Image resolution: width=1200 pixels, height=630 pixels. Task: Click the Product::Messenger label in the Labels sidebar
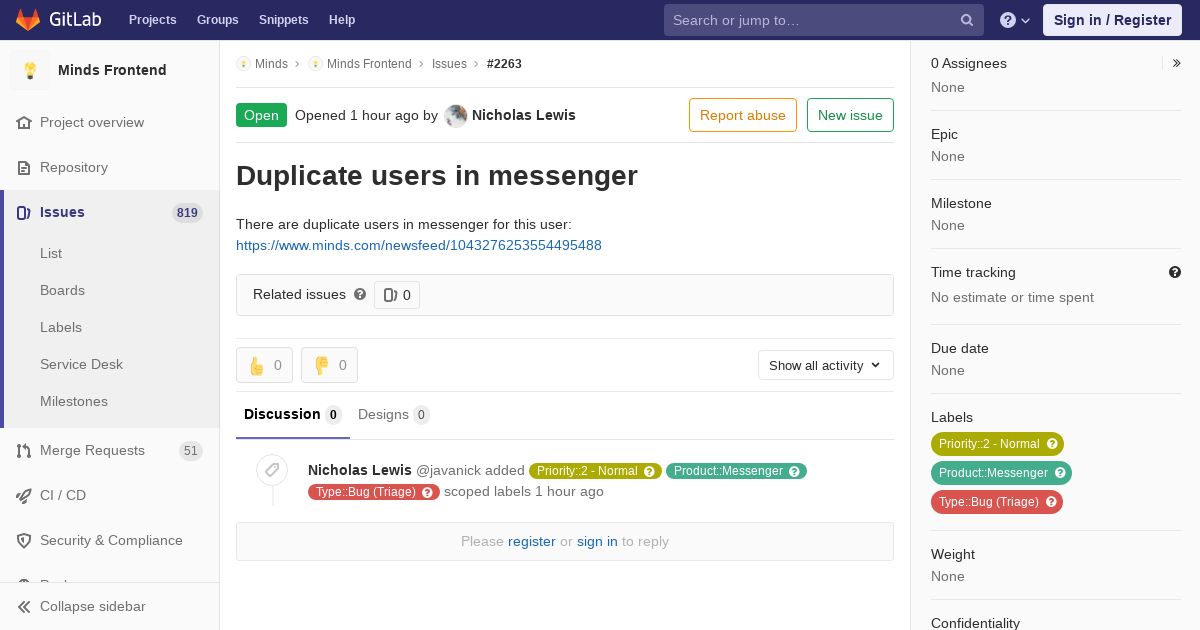[x=1001, y=473]
